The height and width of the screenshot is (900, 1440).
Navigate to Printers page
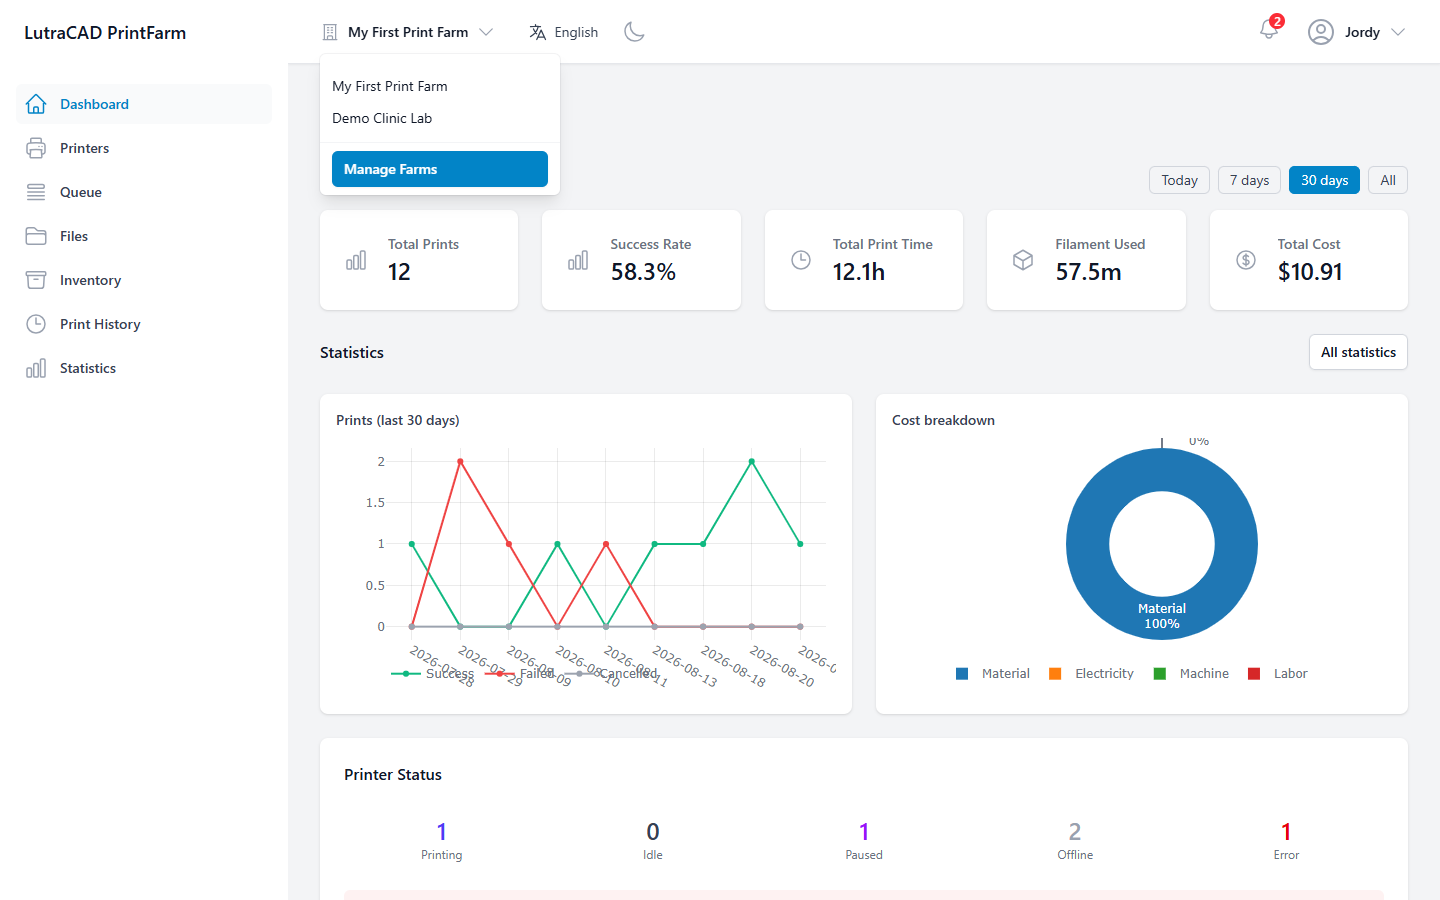coord(144,148)
